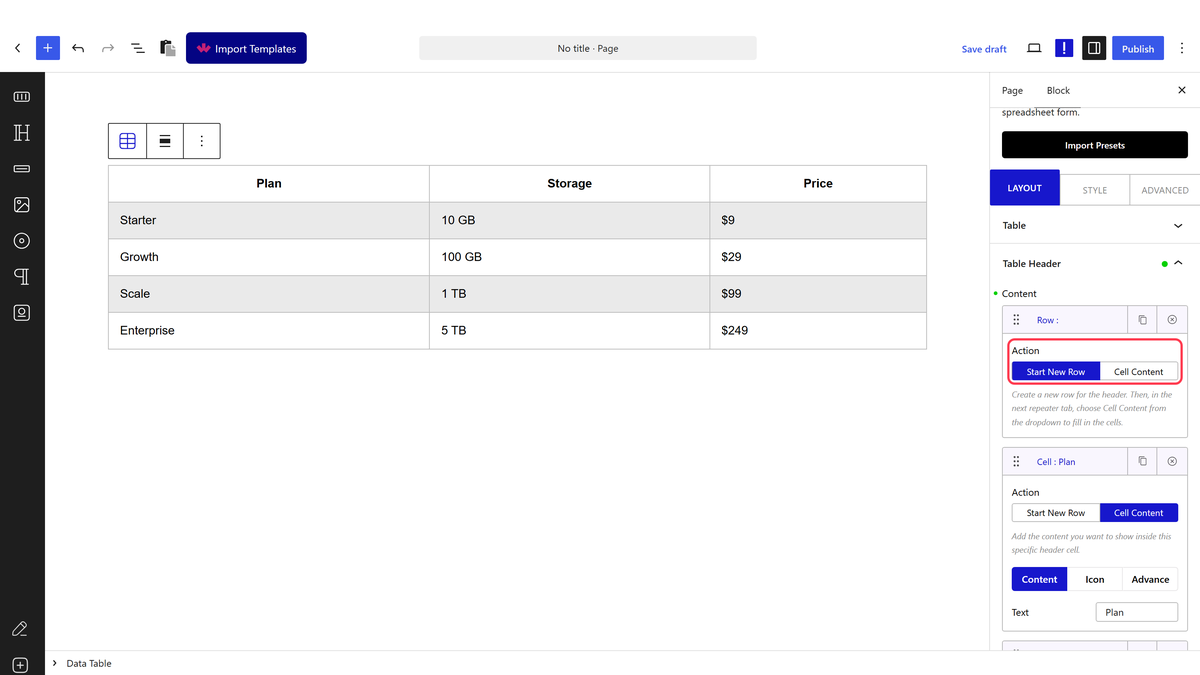Click the Row item drag handle

pos(1016,320)
